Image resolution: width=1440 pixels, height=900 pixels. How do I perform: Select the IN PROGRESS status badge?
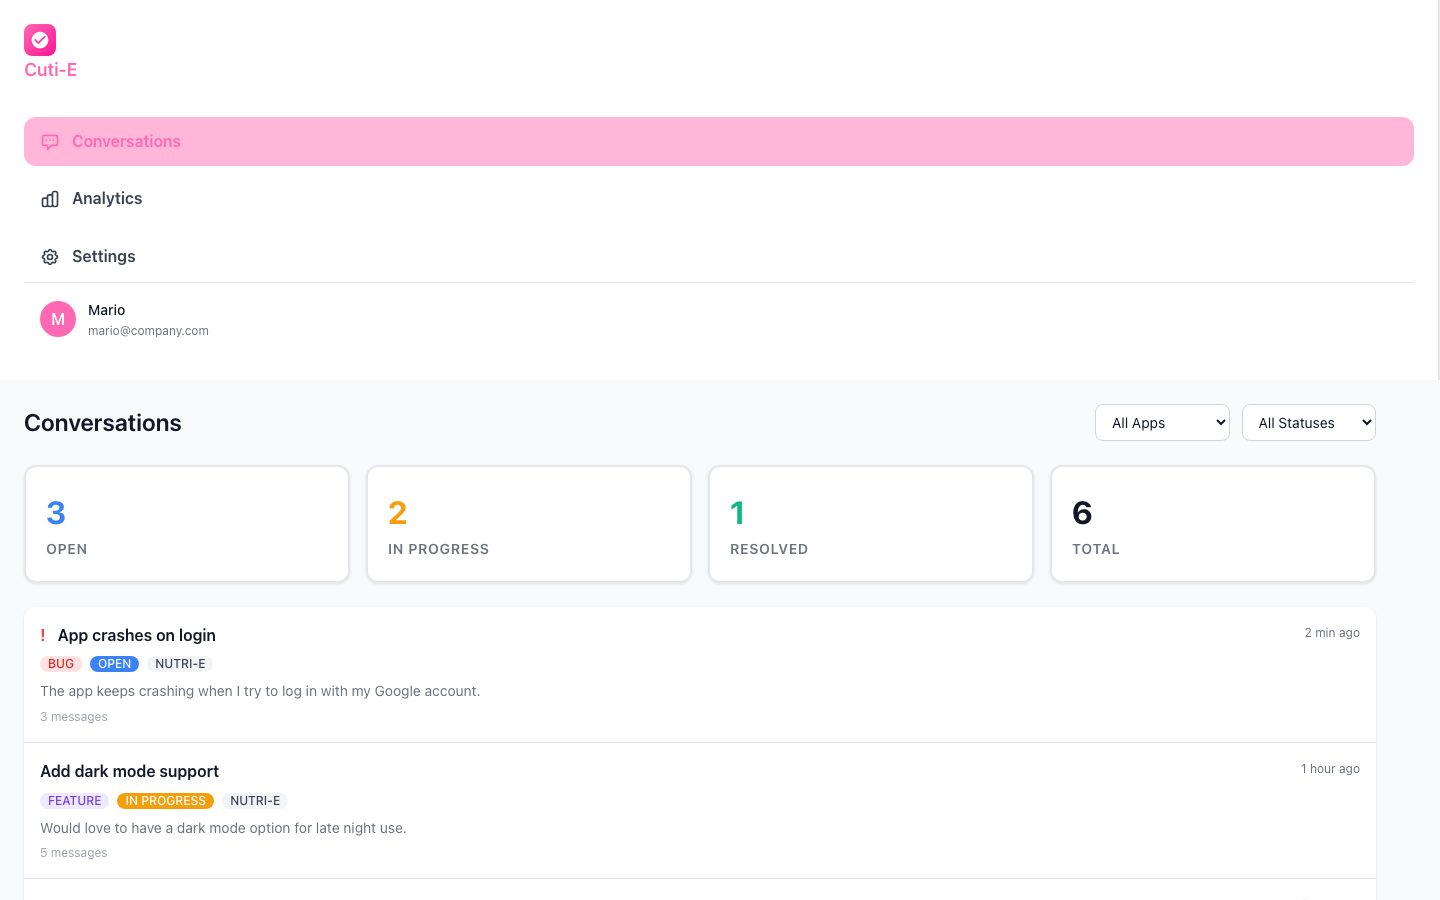(x=165, y=800)
